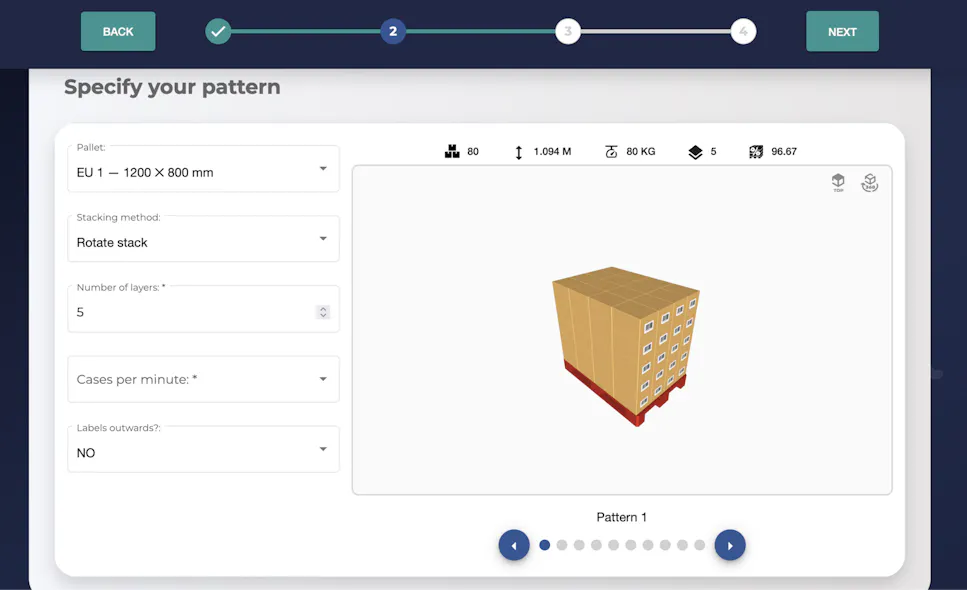Screen dimensions: 967x590
Task: Click the '80 KG' weight value
Action: [x=641, y=152]
